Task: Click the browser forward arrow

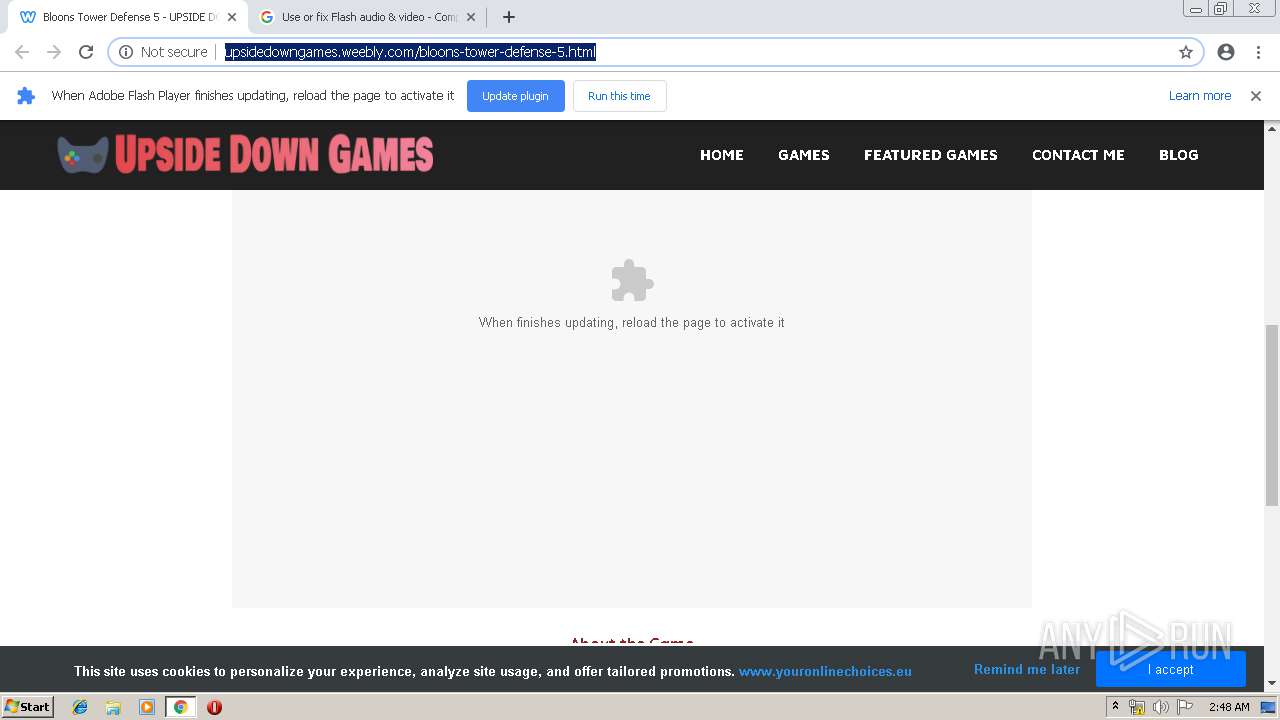Action: pos(54,52)
